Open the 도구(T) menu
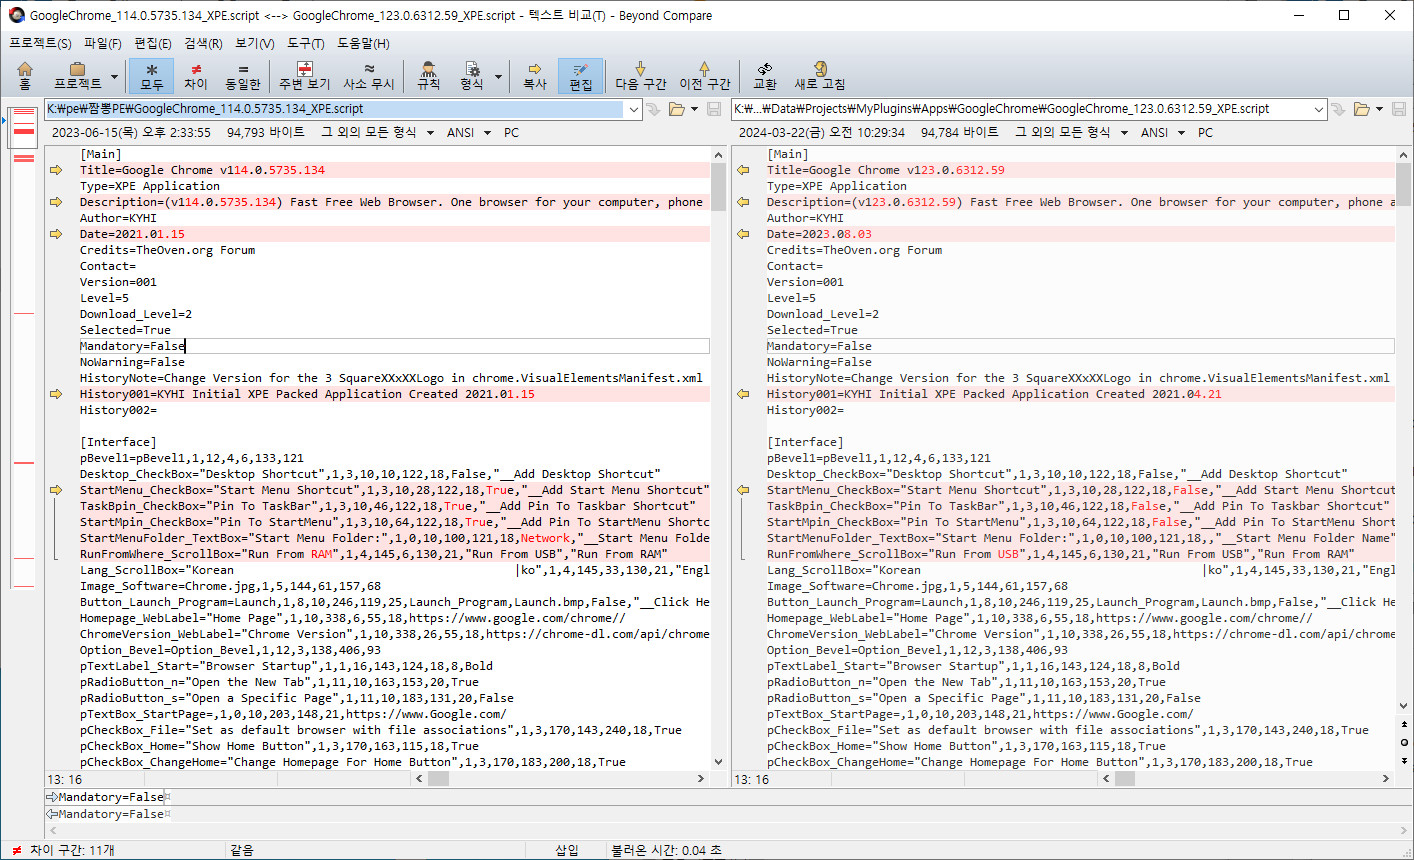The height and width of the screenshot is (860, 1414). [305, 43]
